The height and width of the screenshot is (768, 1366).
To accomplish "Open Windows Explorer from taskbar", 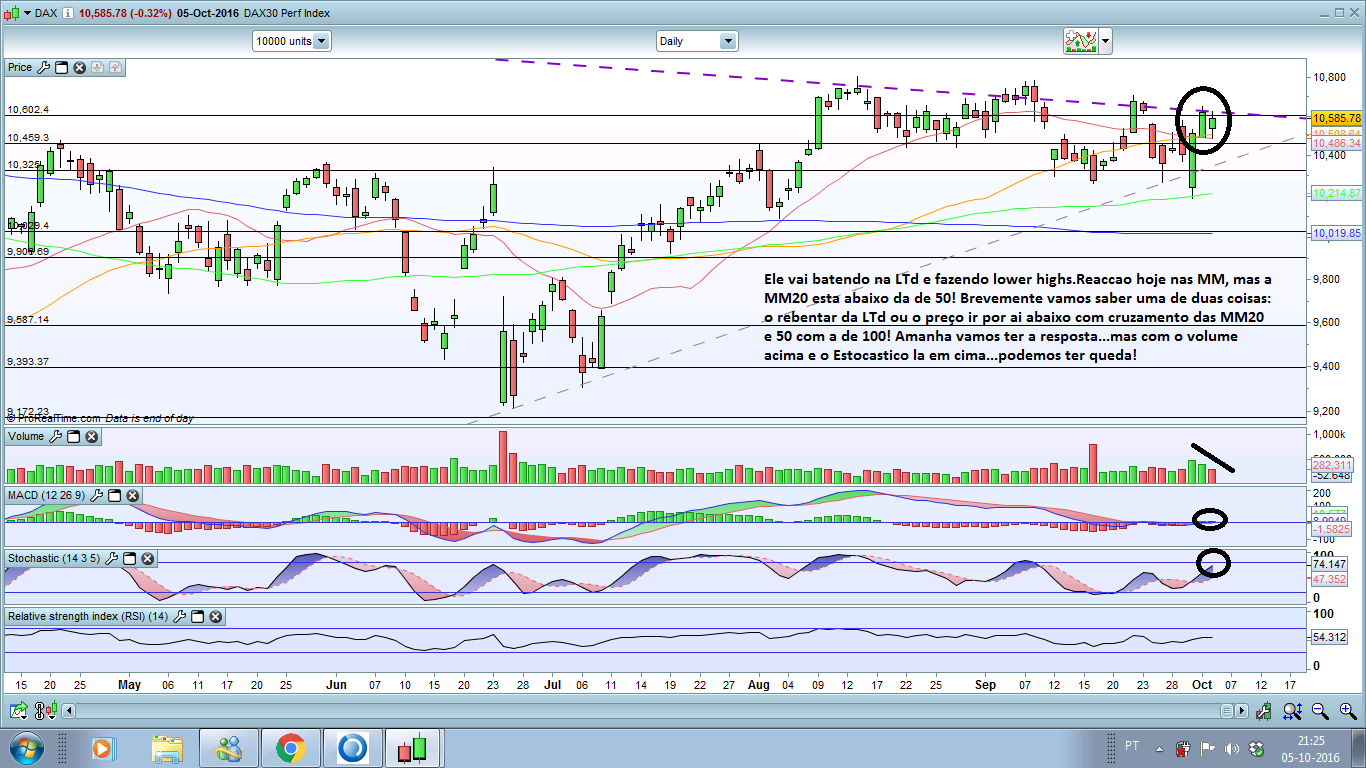I will [x=167, y=748].
